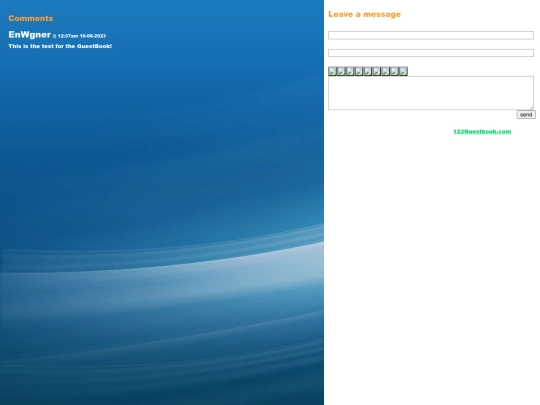540x405 pixels.
Task: Click the eighth emoticon icon in the row
Action: coord(395,71)
